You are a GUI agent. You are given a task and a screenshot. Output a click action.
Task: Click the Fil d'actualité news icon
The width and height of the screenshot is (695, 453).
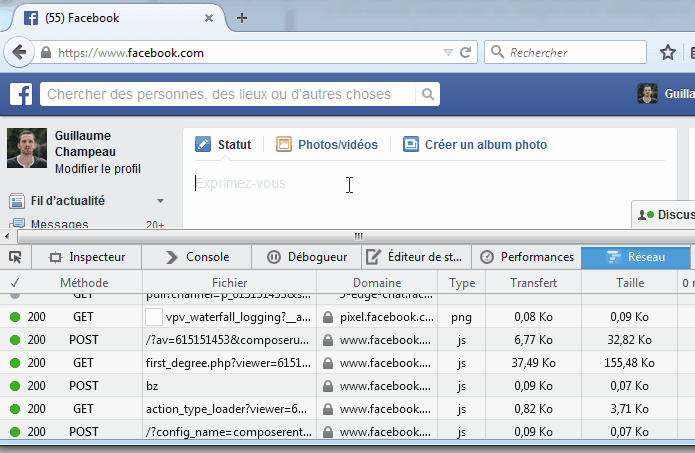[x=17, y=201]
